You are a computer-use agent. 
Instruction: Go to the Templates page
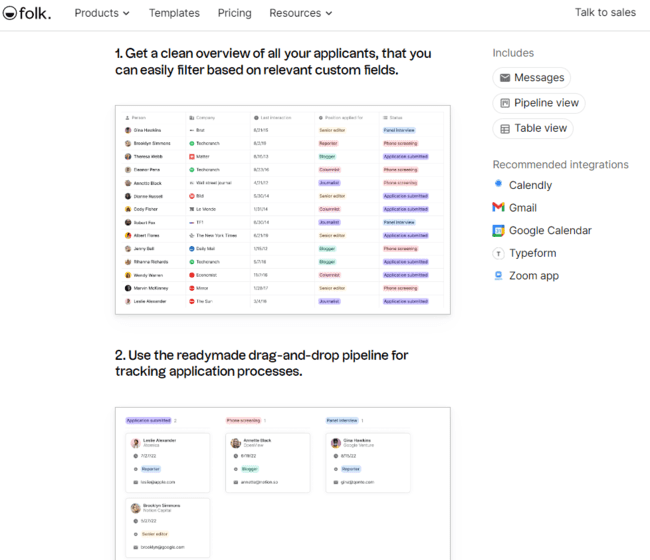(x=174, y=13)
